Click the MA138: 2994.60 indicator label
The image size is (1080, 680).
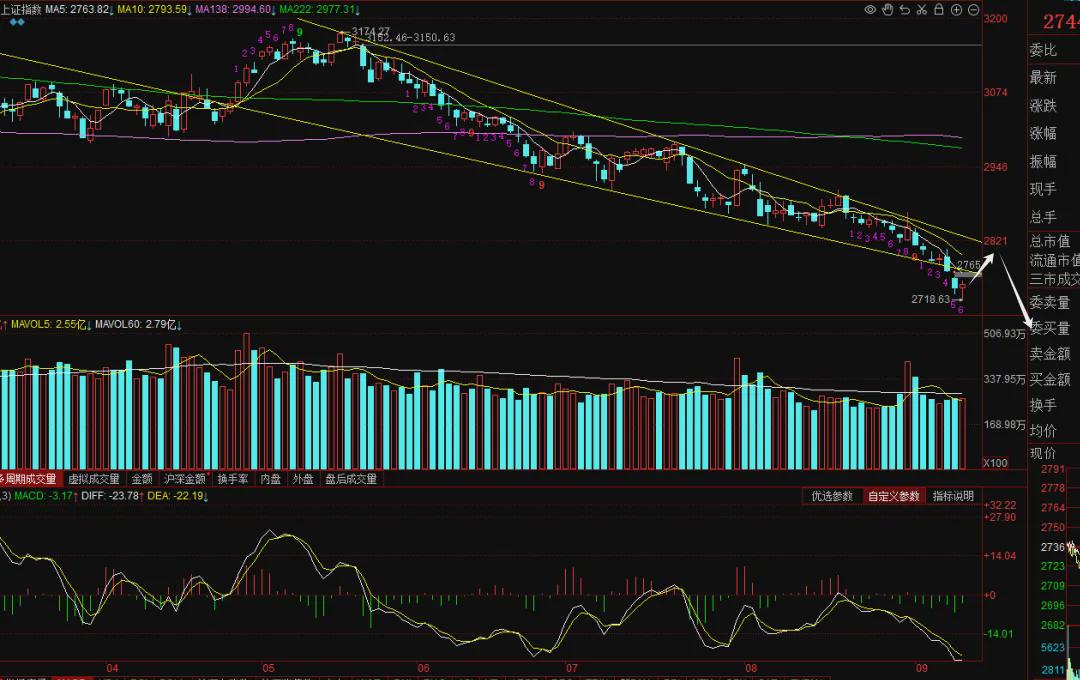[236, 10]
